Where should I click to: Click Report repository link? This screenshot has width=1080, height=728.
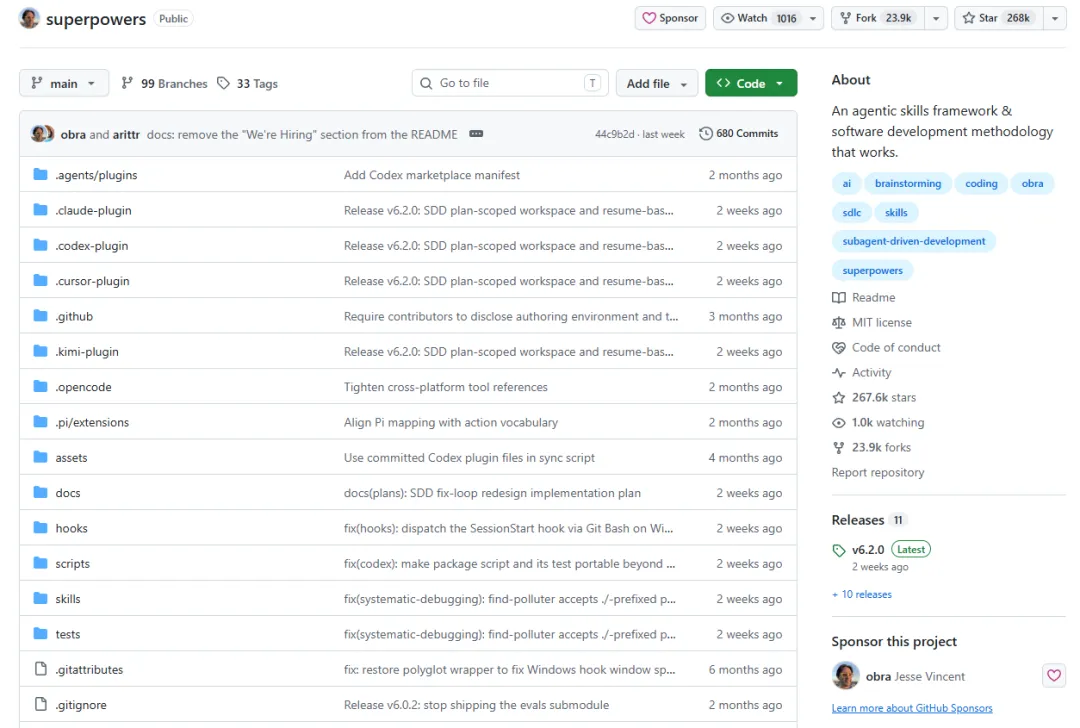pos(878,472)
